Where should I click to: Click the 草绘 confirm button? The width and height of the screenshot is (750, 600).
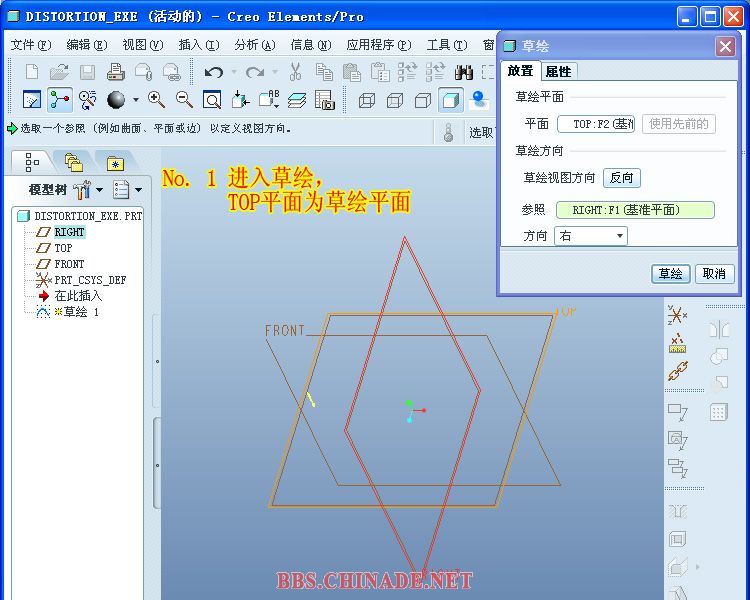pyautogui.click(x=670, y=273)
